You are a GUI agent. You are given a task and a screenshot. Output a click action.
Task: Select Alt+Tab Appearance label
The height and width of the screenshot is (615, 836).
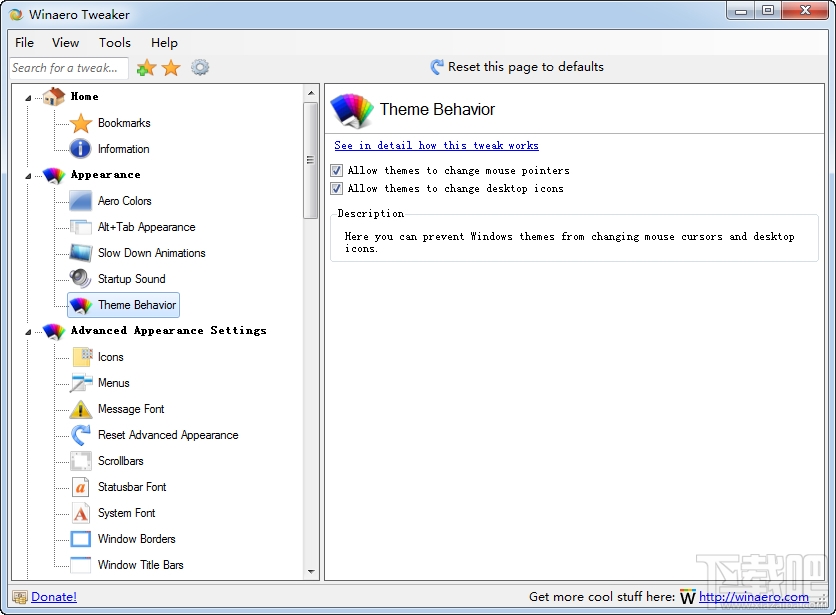[147, 227]
